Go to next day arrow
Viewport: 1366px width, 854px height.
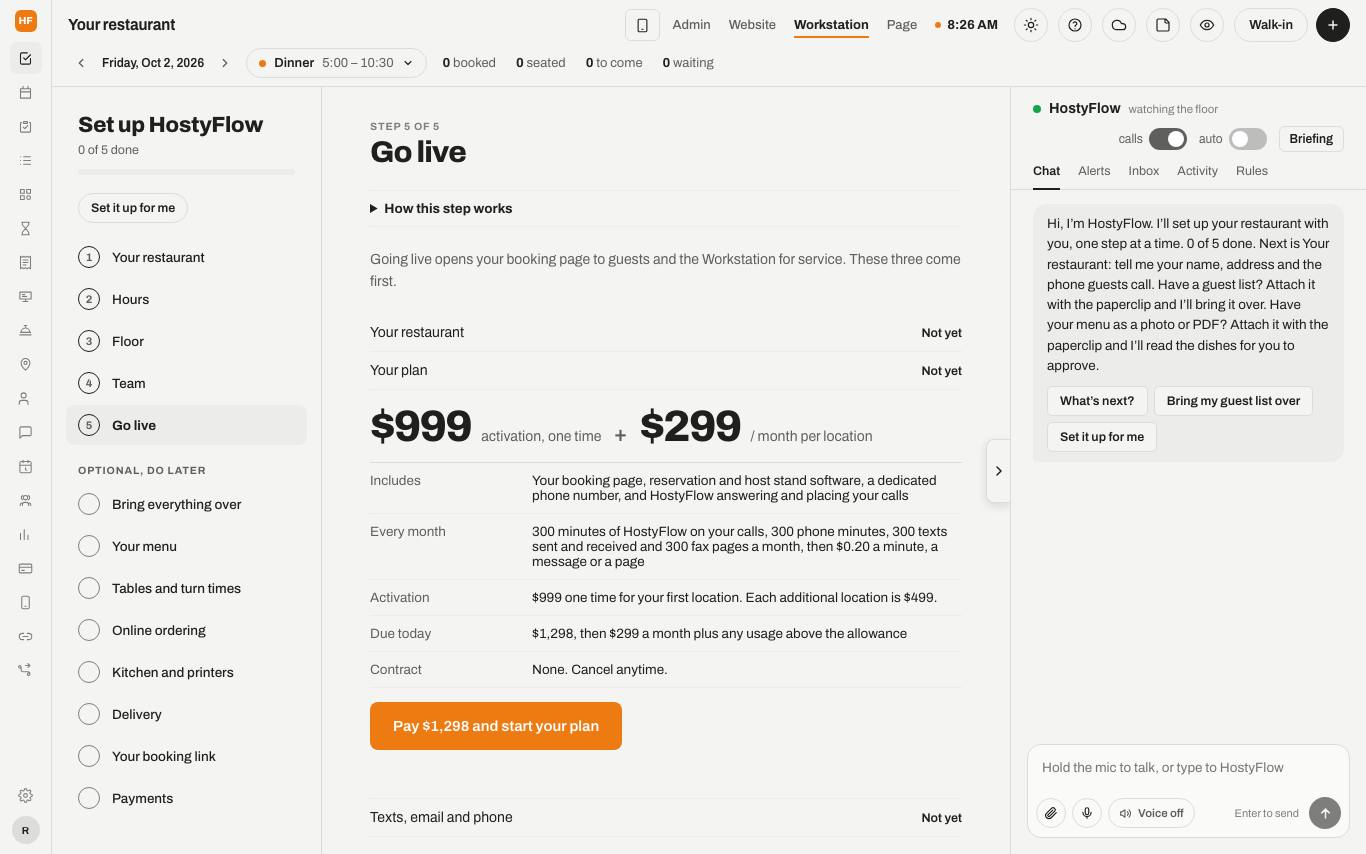pyautogui.click(x=225, y=63)
